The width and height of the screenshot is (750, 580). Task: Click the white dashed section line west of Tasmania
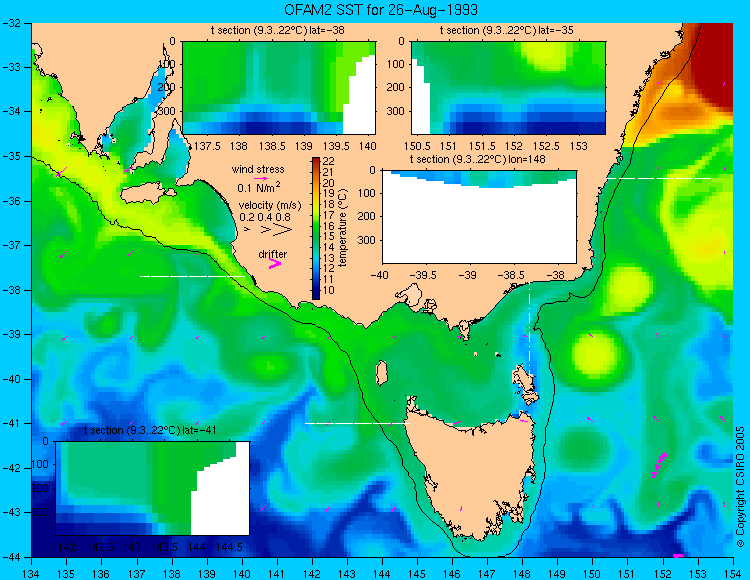pos(357,423)
